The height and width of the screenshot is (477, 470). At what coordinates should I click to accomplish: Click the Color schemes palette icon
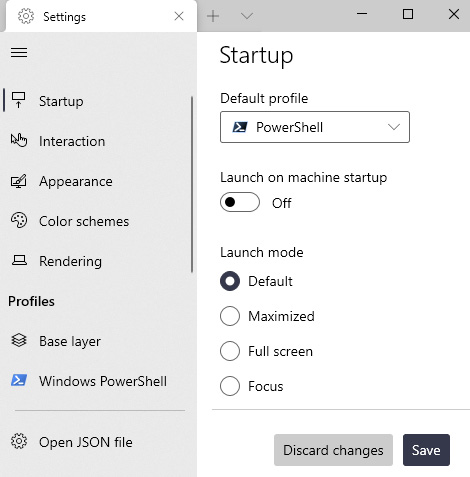[19, 221]
